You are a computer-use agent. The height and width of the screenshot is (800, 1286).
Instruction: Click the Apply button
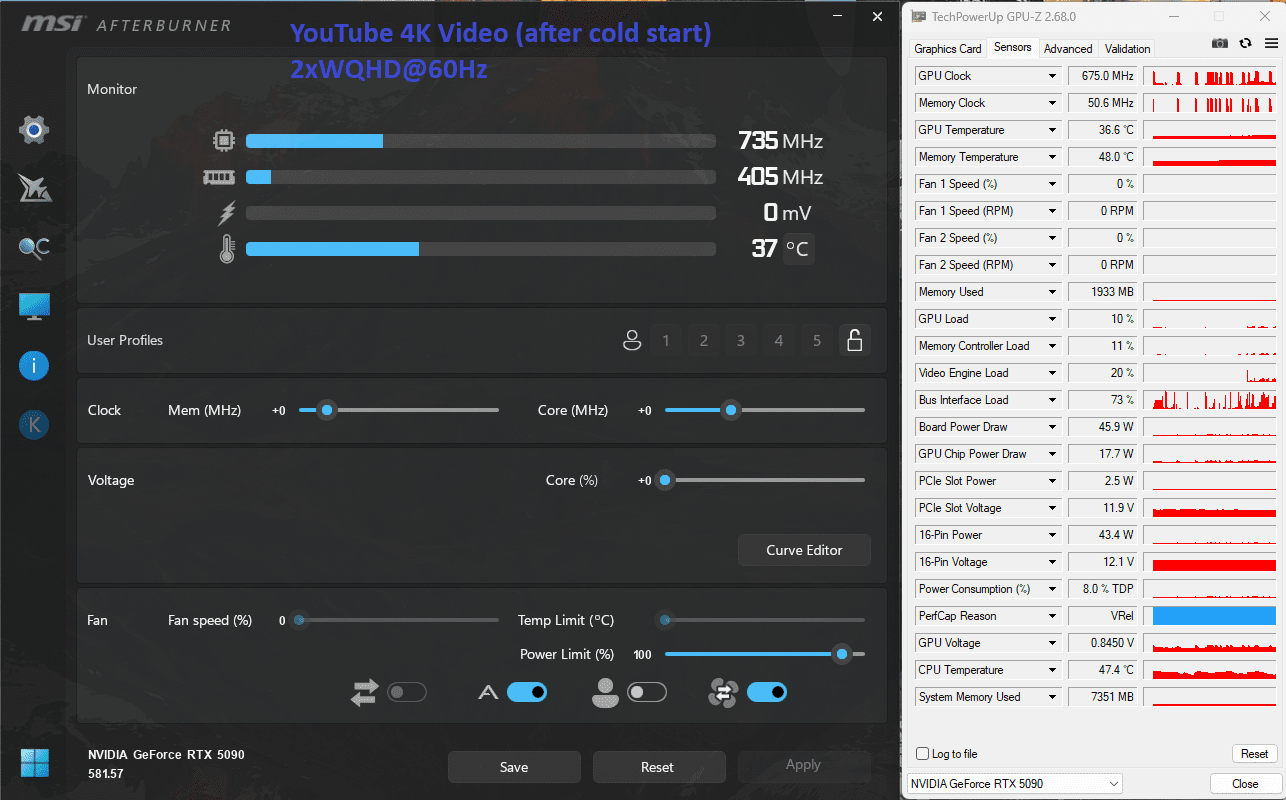click(x=803, y=766)
